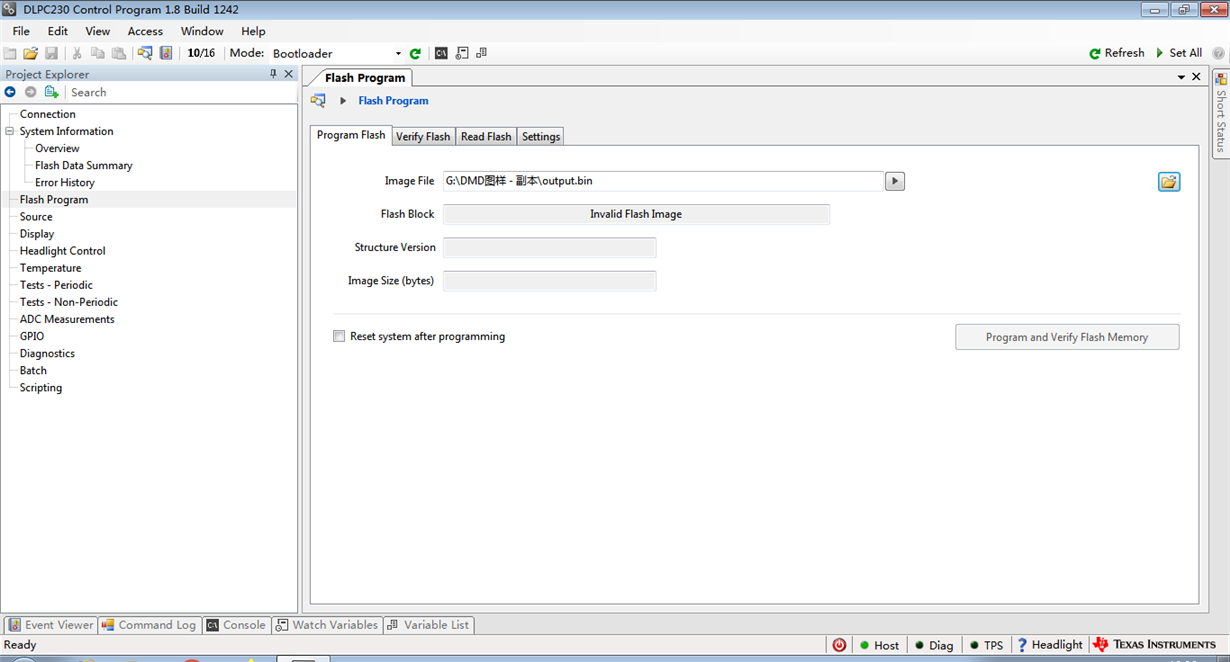Click the Host status indicator
Screen dimensions: 1230x662
click(879, 645)
